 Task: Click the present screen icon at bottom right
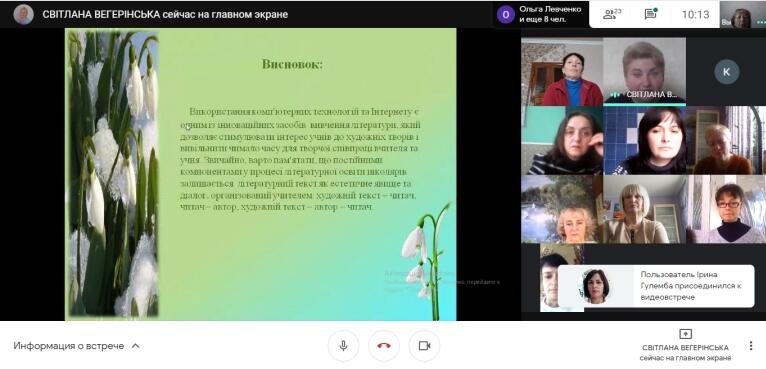point(685,334)
